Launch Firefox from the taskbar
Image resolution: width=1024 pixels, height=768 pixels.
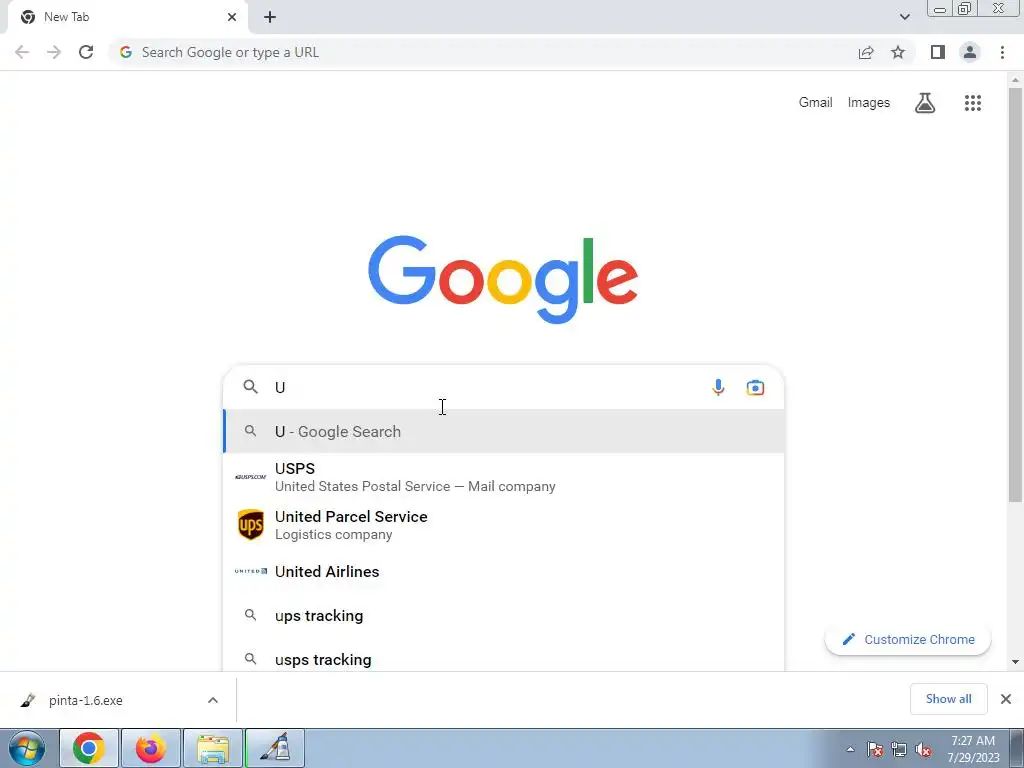click(150, 748)
